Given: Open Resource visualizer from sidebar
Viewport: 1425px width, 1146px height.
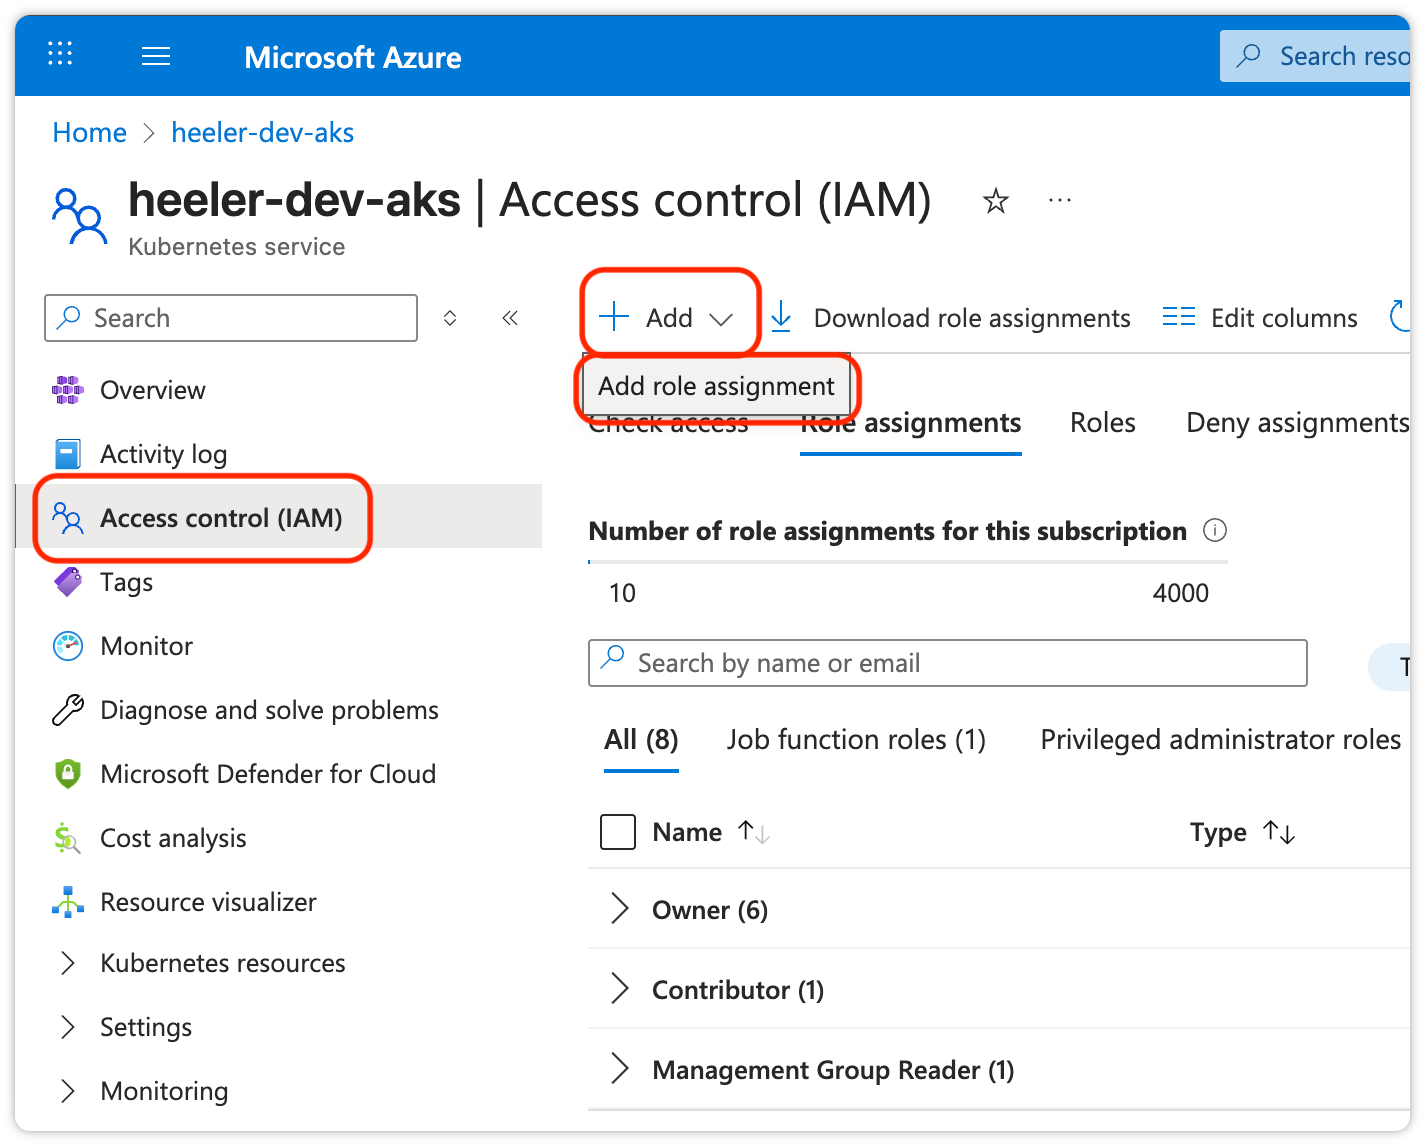Looking at the screenshot, I should [x=208, y=902].
